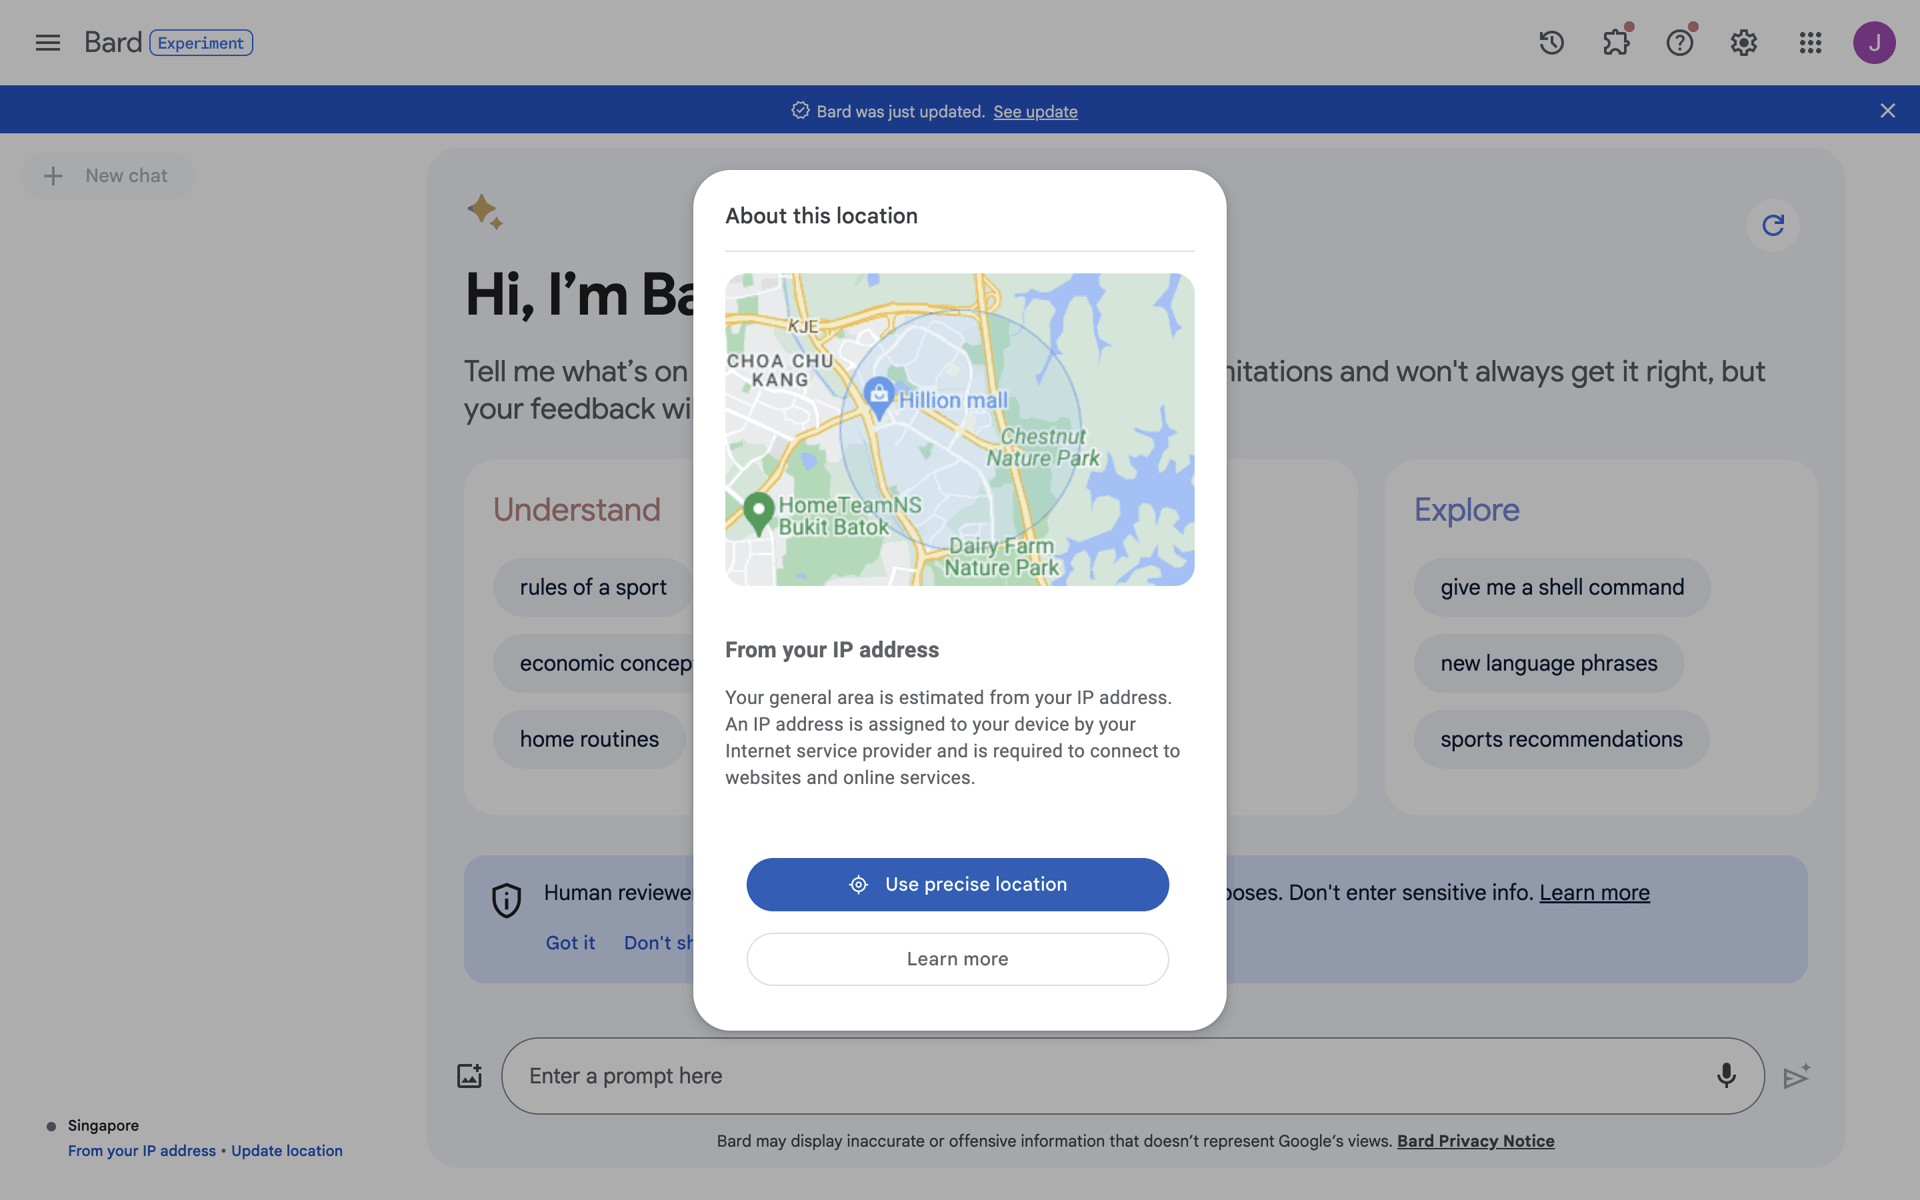Open the help question mark icon

(1680, 42)
